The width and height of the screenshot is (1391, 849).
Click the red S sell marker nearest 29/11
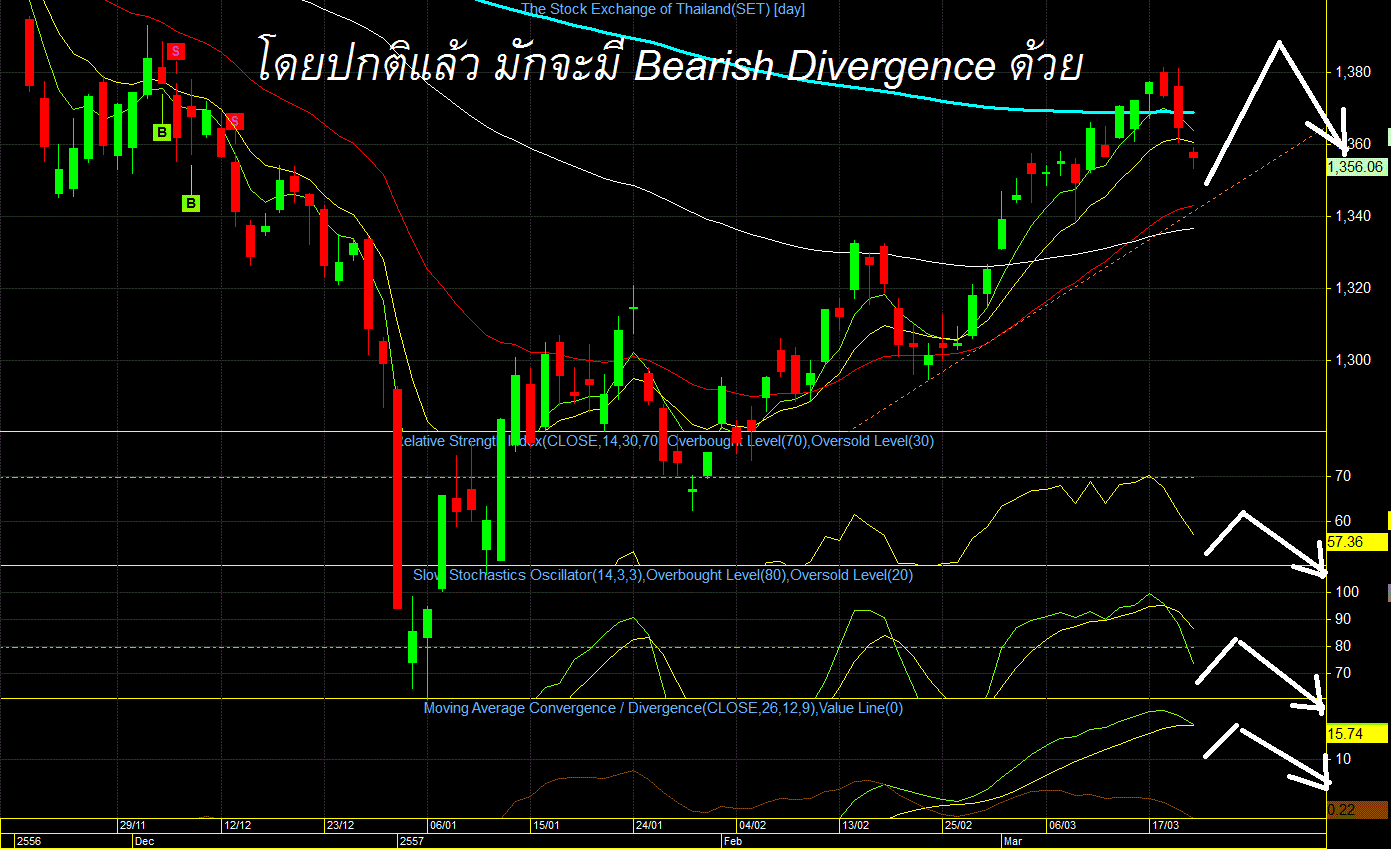point(175,50)
